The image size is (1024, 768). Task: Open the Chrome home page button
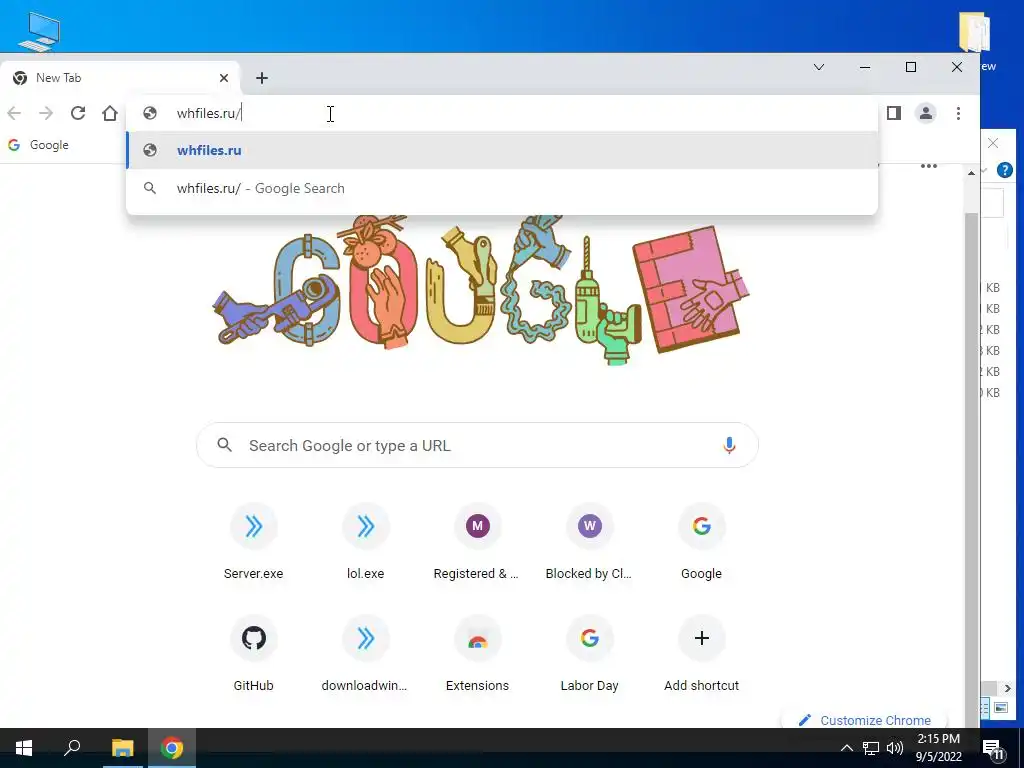click(x=110, y=113)
